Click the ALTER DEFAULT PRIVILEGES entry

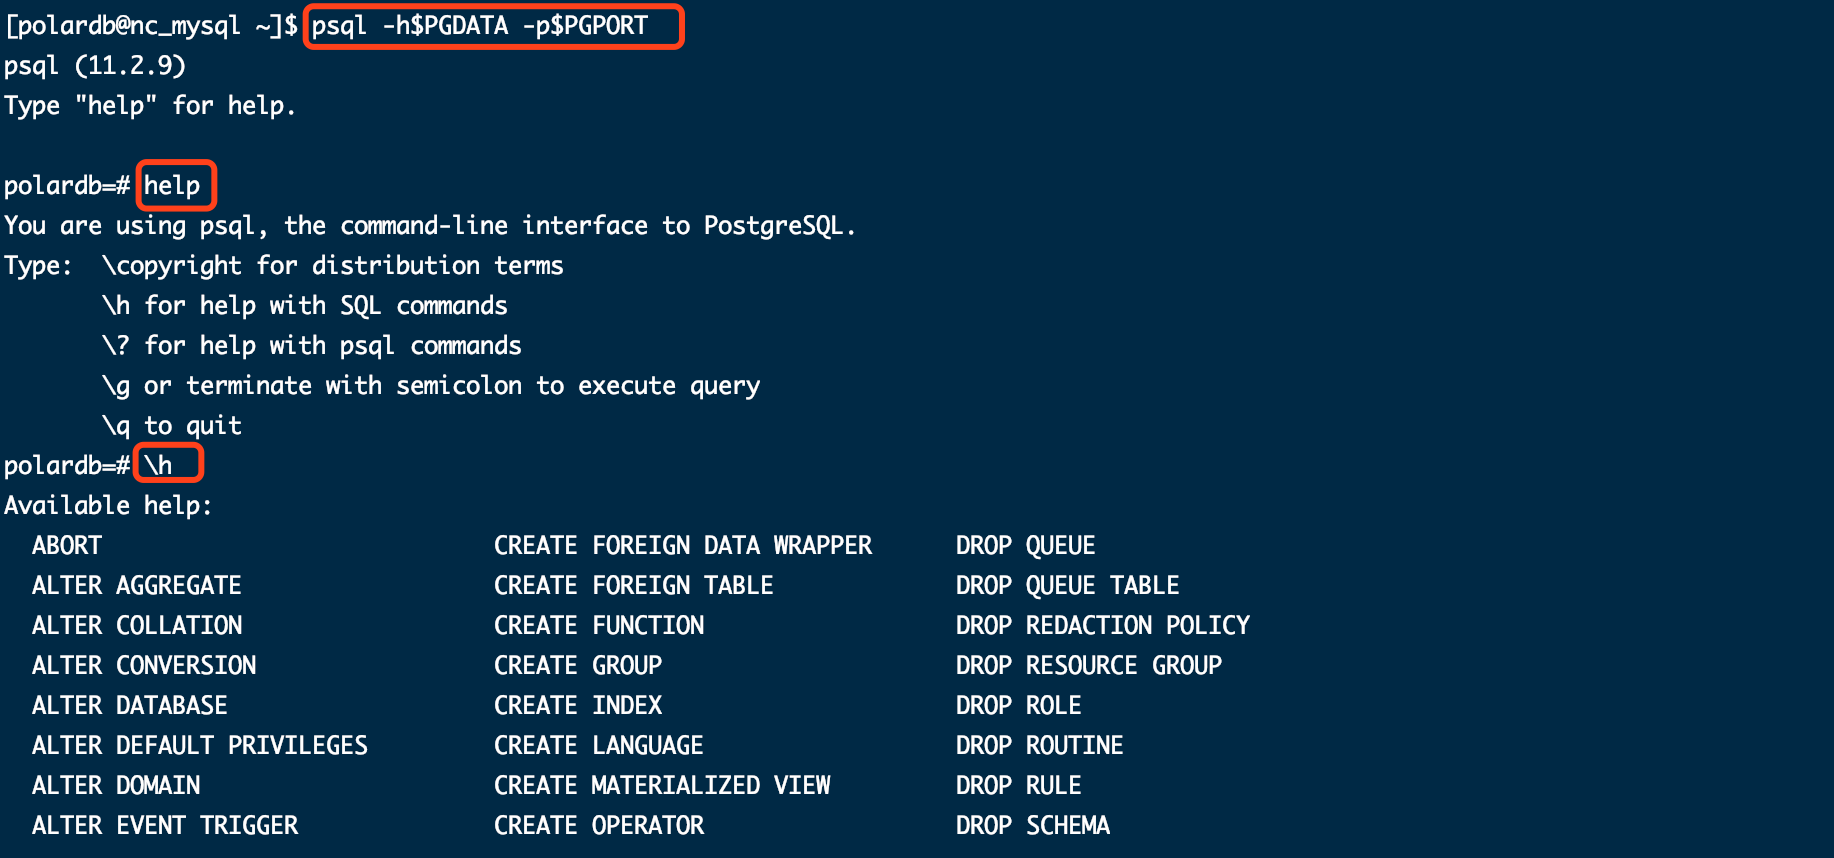200,746
